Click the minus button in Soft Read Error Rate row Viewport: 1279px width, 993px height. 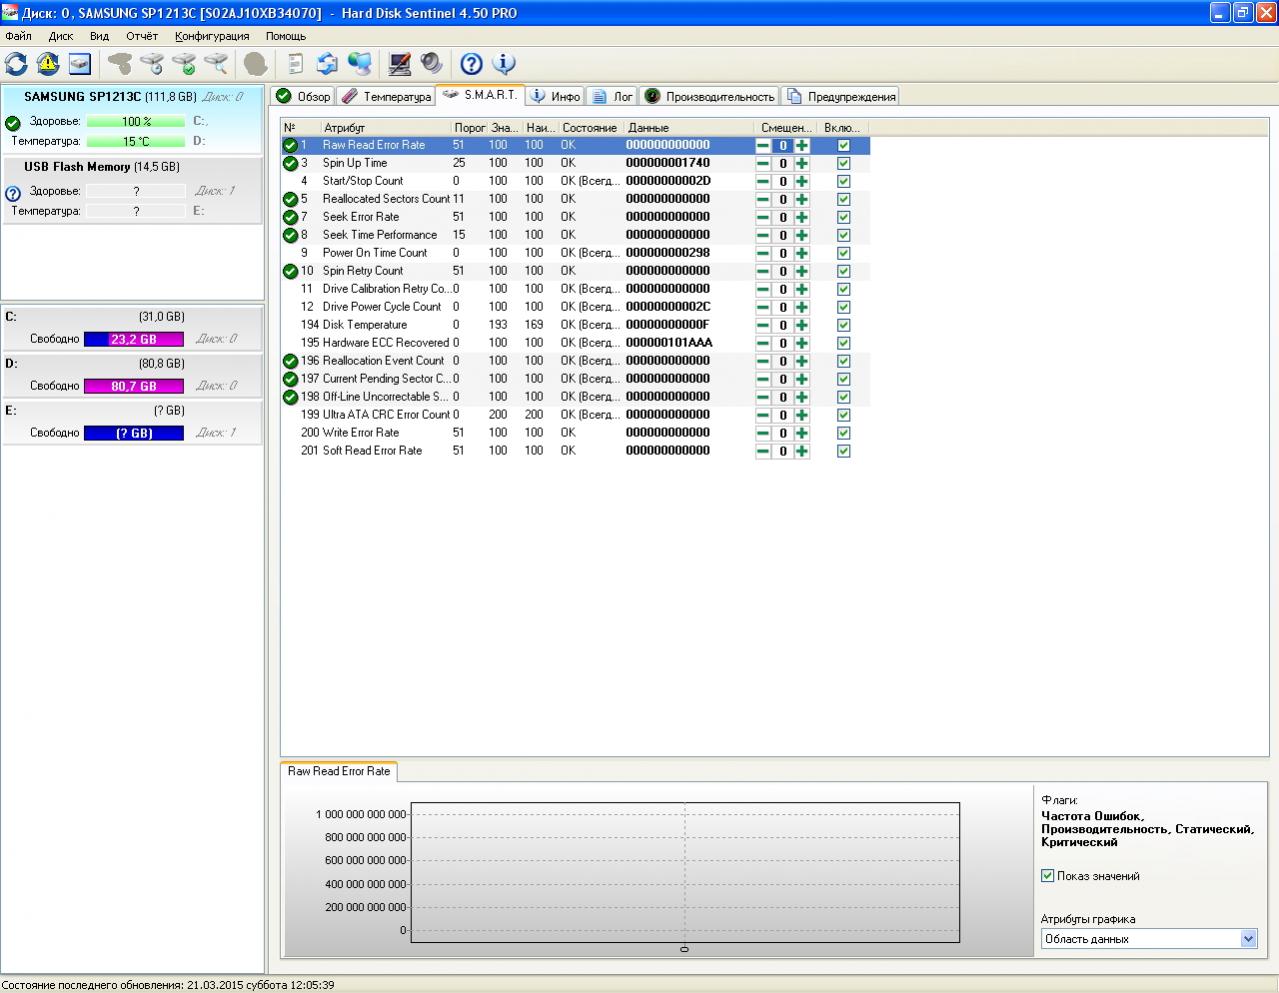pyautogui.click(x=763, y=451)
